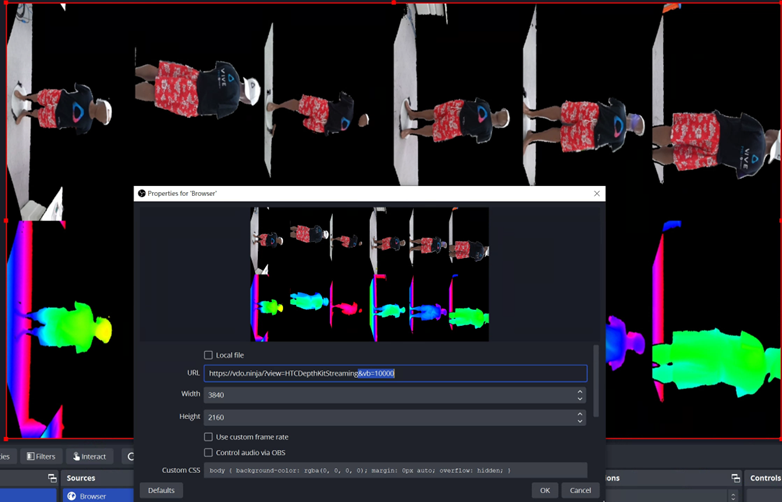Image resolution: width=782 pixels, height=502 pixels.
Task: Click the OBS logo in dialog title bar
Action: [142, 193]
